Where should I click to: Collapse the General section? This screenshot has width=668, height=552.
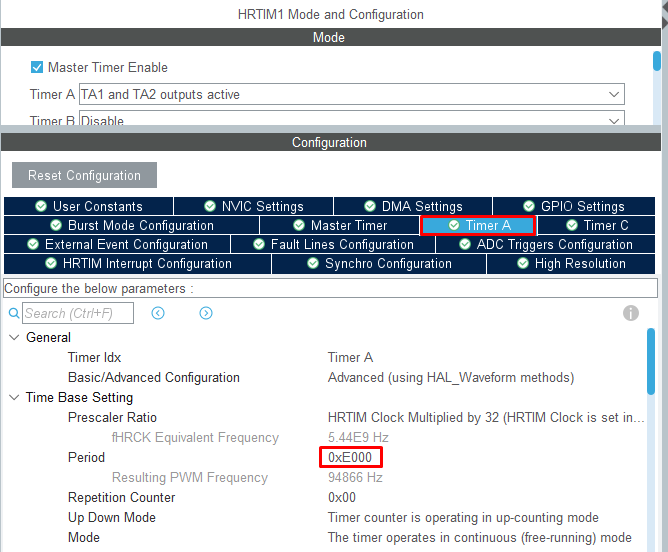14,337
